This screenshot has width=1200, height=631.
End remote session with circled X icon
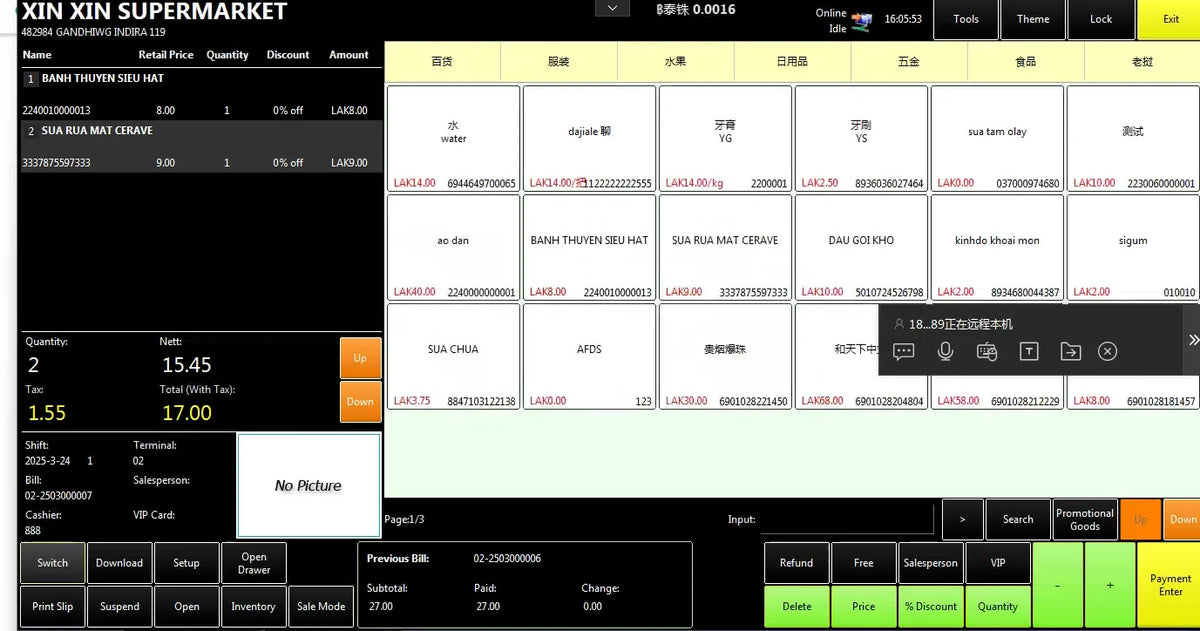click(1107, 351)
